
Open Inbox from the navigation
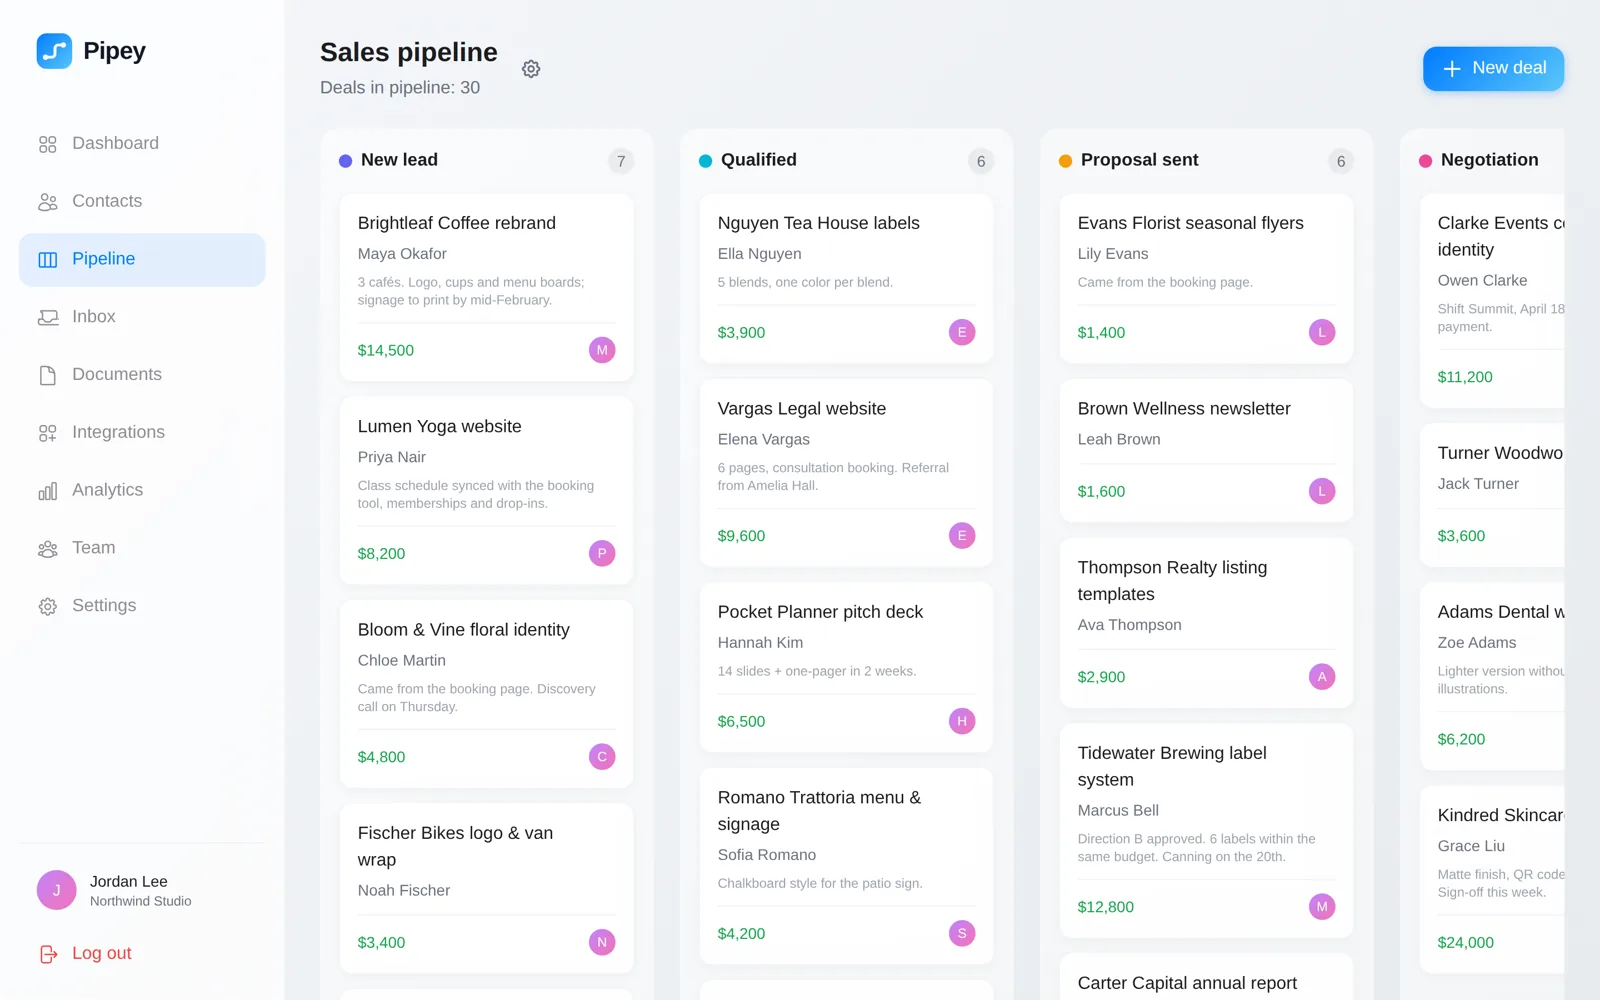pyautogui.click(x=142, y=317)
